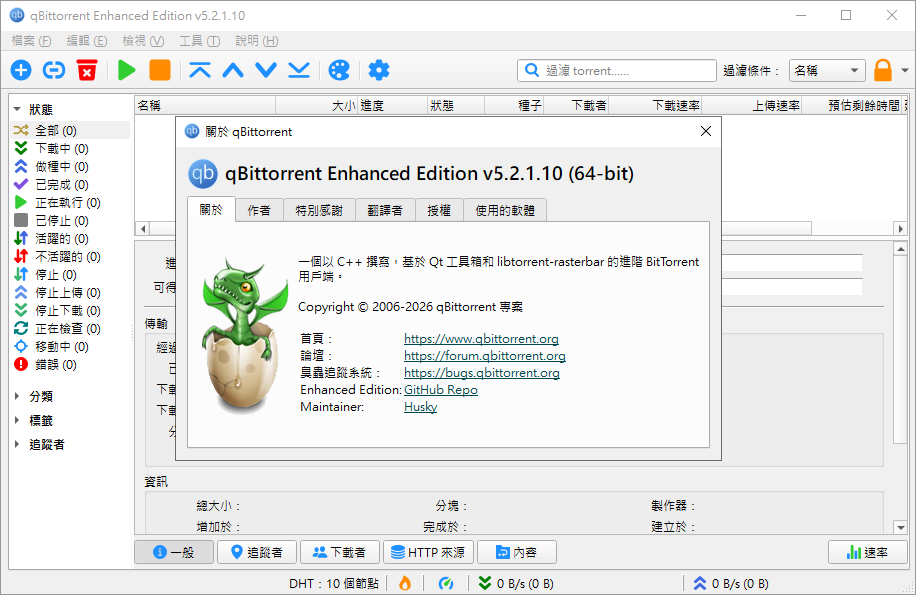Image resolution: width=916 pixels, height=595 pixels.
Task: Open https://forum.qbittorrent.org link
Action: tap(485, 356)
